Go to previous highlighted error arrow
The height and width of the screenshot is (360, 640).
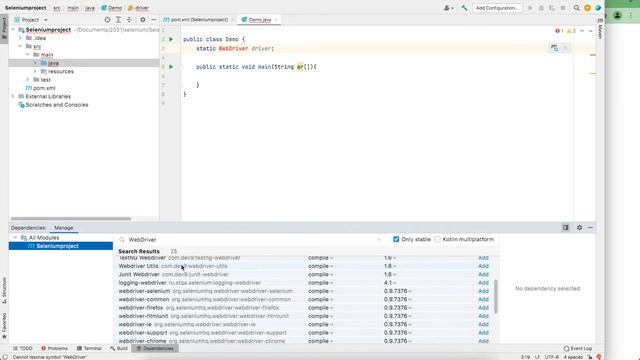click(x=582, y=31)
